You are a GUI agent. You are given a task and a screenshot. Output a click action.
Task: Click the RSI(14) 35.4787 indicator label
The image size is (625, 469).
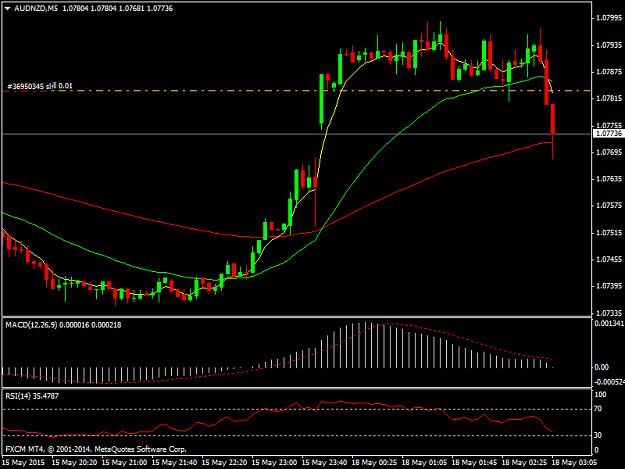click(32, 396)
